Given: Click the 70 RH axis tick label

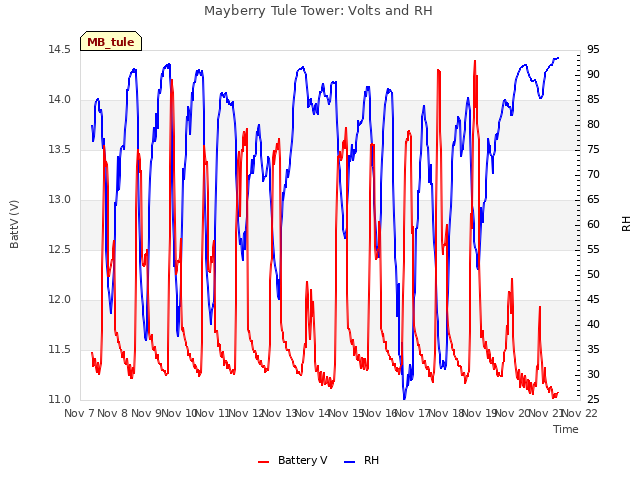Looking at the screenshot, I should [593, 174].
